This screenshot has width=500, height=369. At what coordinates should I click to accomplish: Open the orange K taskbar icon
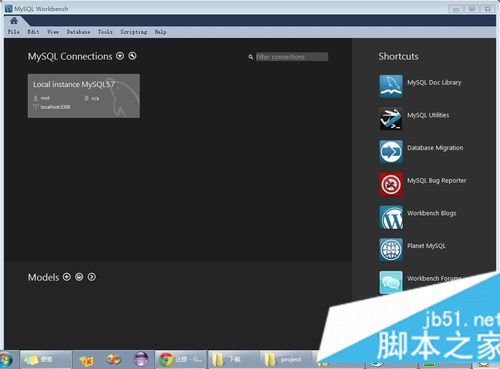[x=87, y=360]
